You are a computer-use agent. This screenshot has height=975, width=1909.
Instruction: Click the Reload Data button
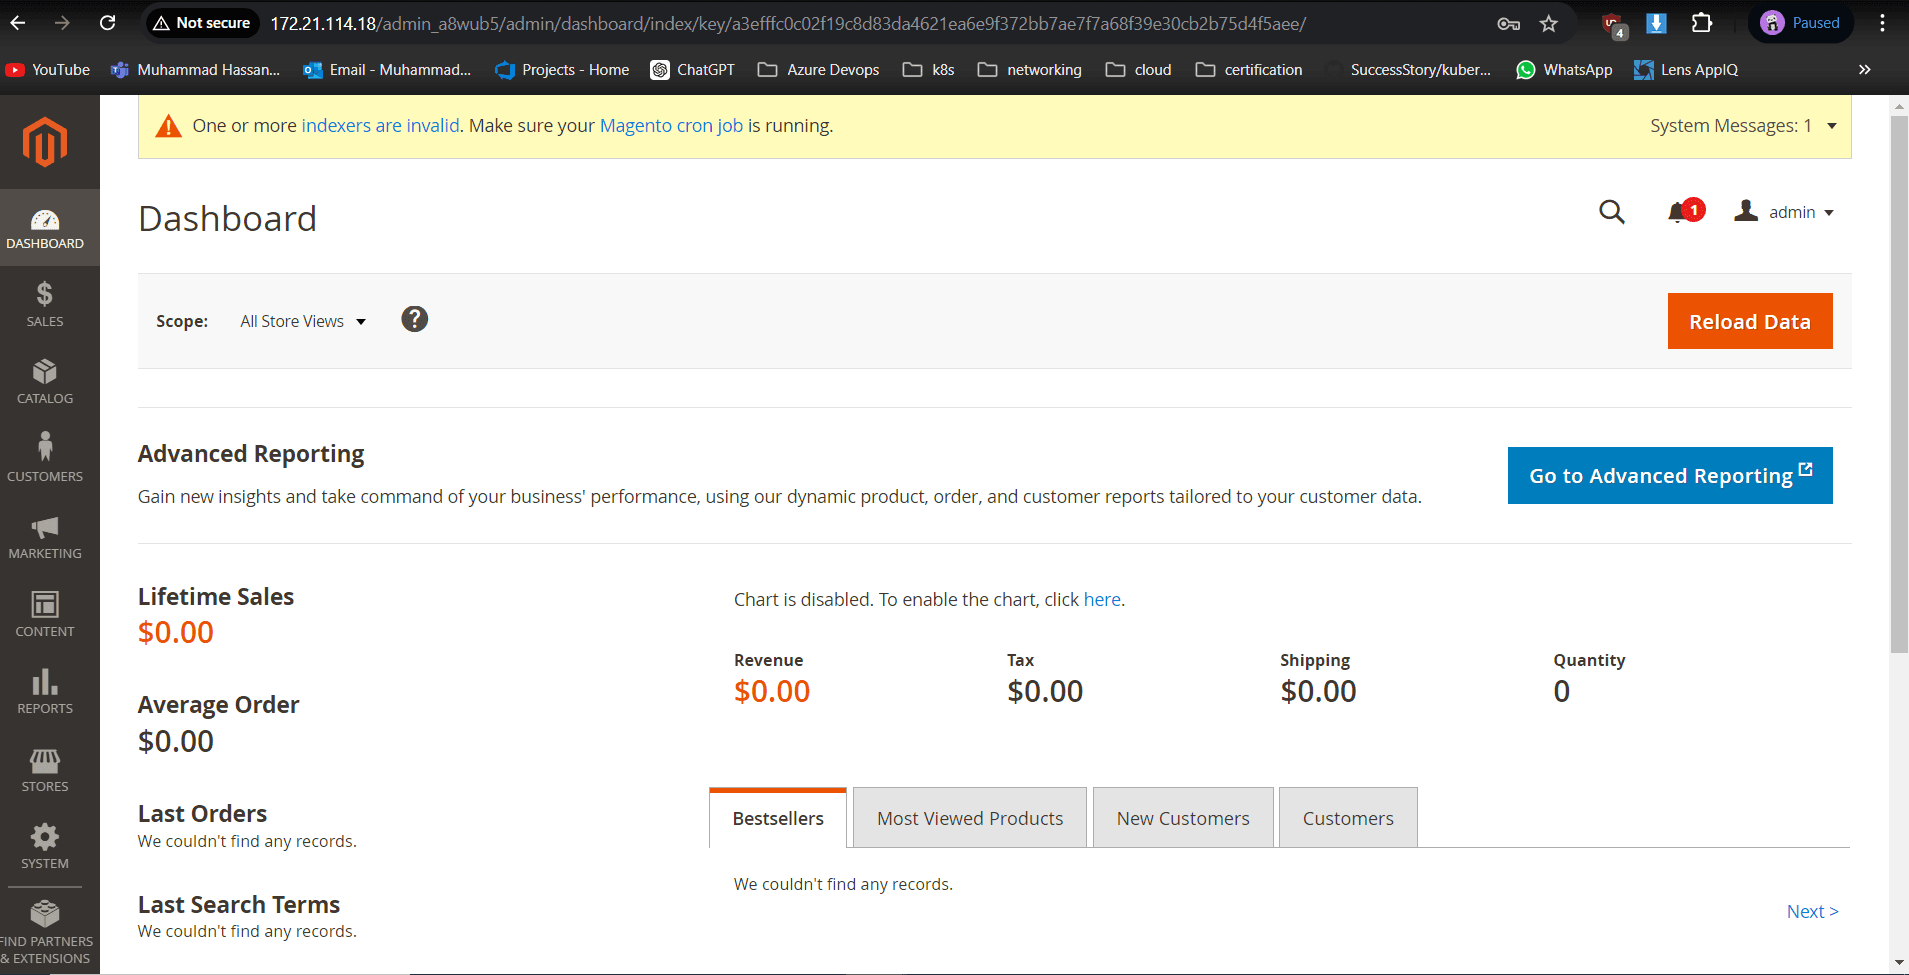coord(1749,321)
